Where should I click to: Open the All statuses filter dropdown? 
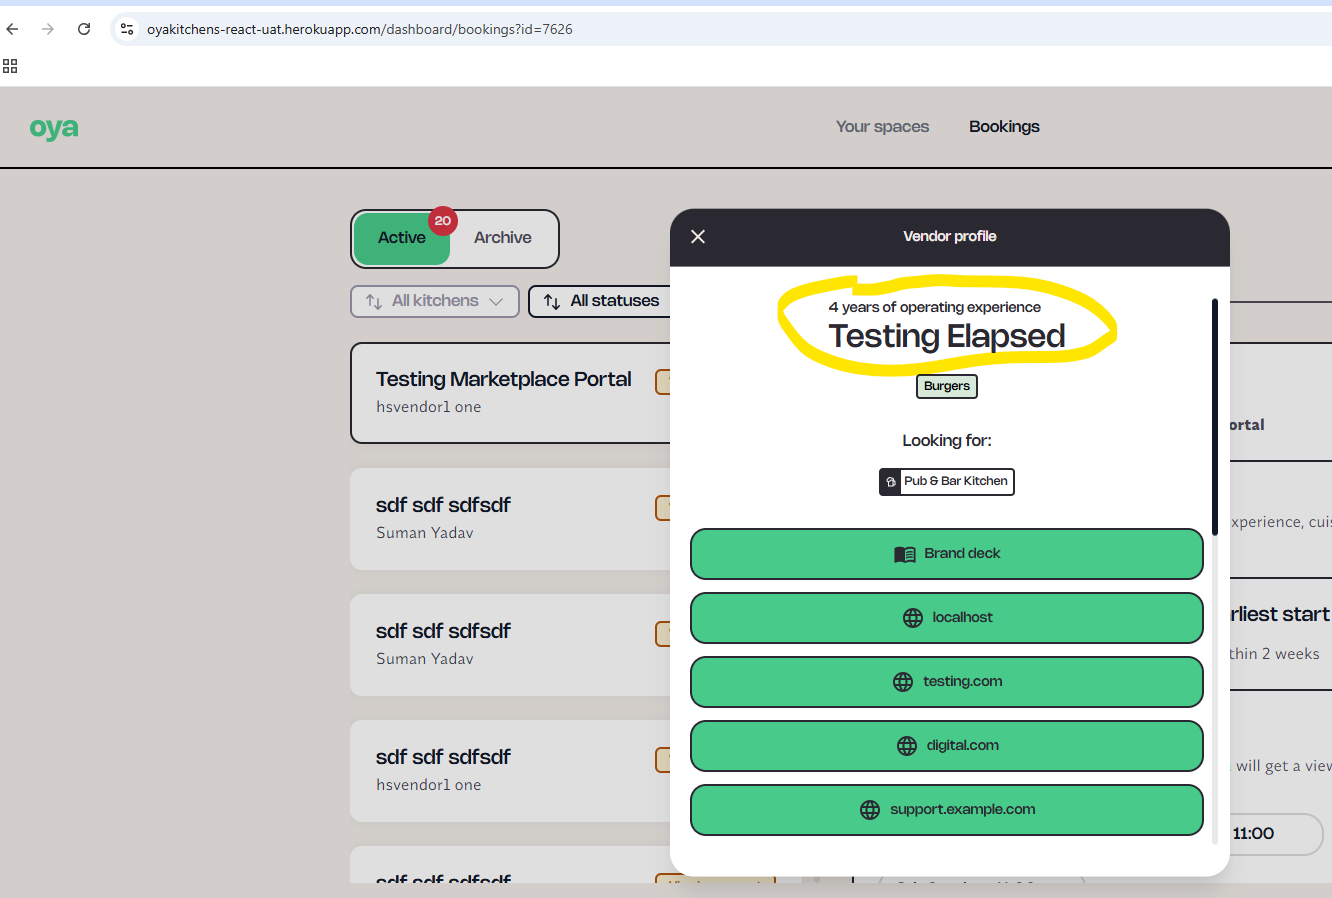click(x=613, y=301)
